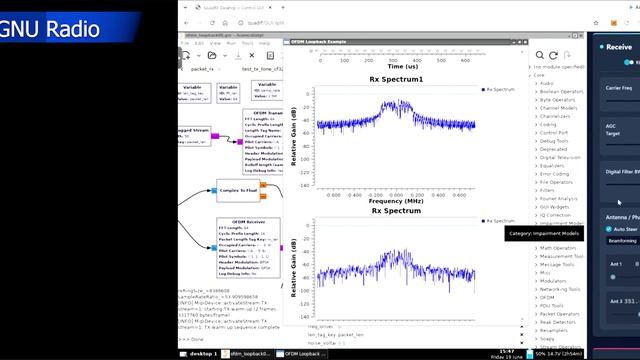
Task: Expand the Coding category
Action: click(x=536, y=124)
